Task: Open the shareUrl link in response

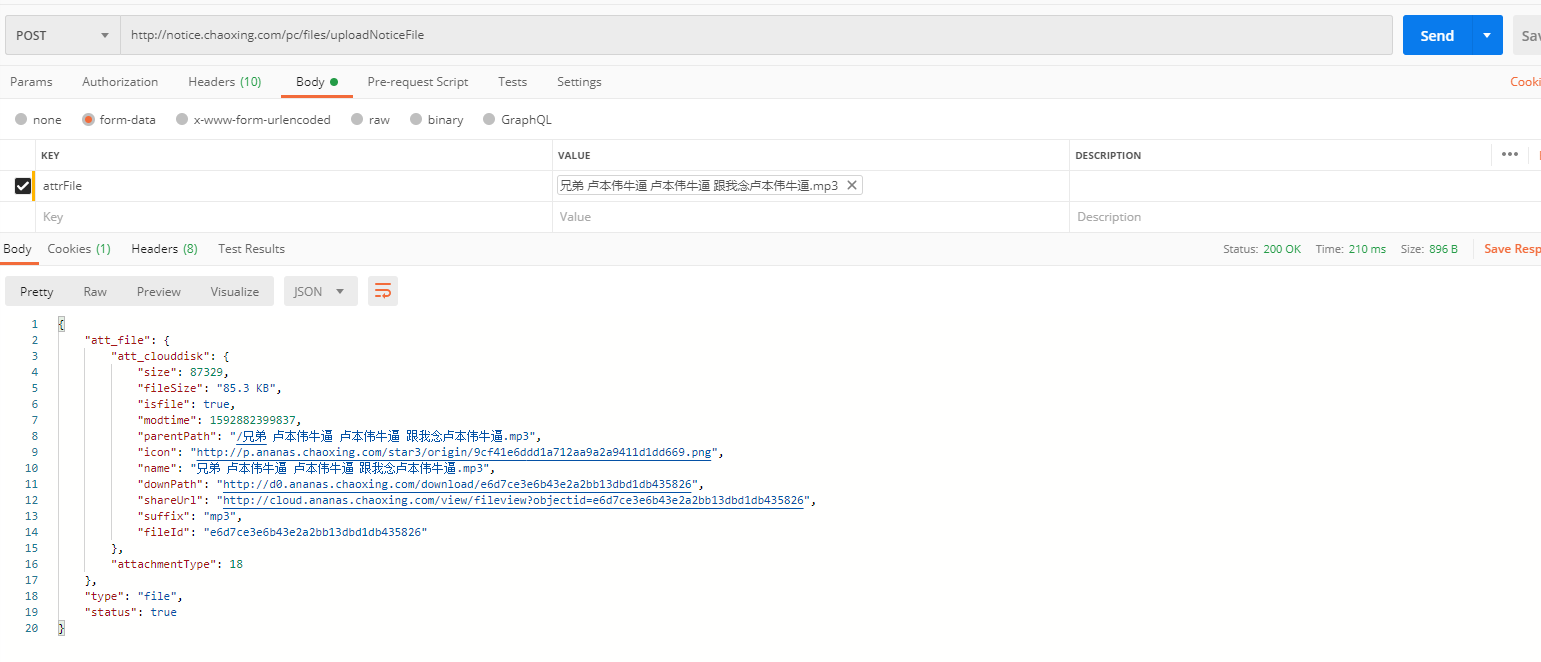Action: tap(513, 500)
